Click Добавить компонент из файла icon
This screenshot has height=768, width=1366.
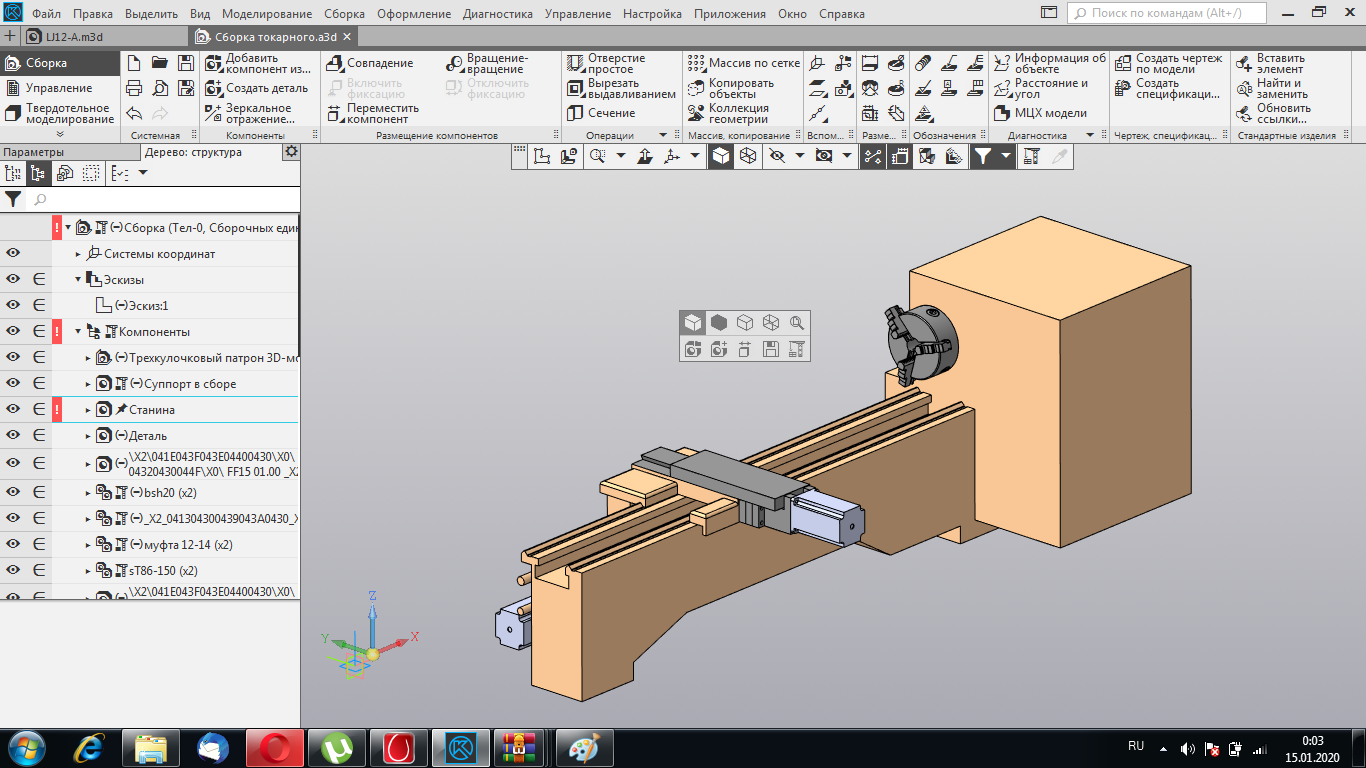coord(213,63)
